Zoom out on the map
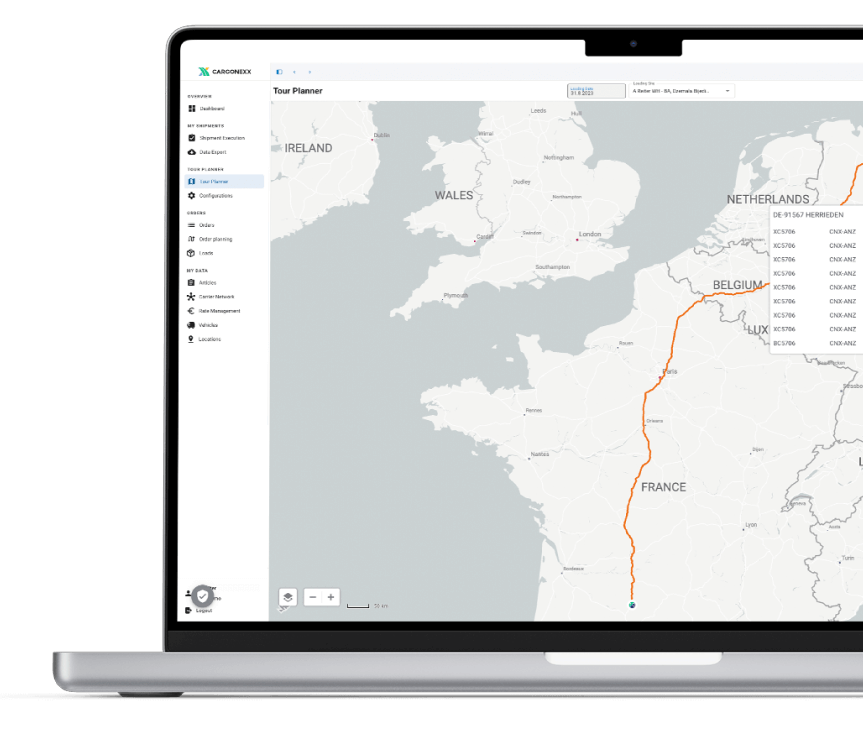This screenshot has width=863, height=740. coord(313,597)
